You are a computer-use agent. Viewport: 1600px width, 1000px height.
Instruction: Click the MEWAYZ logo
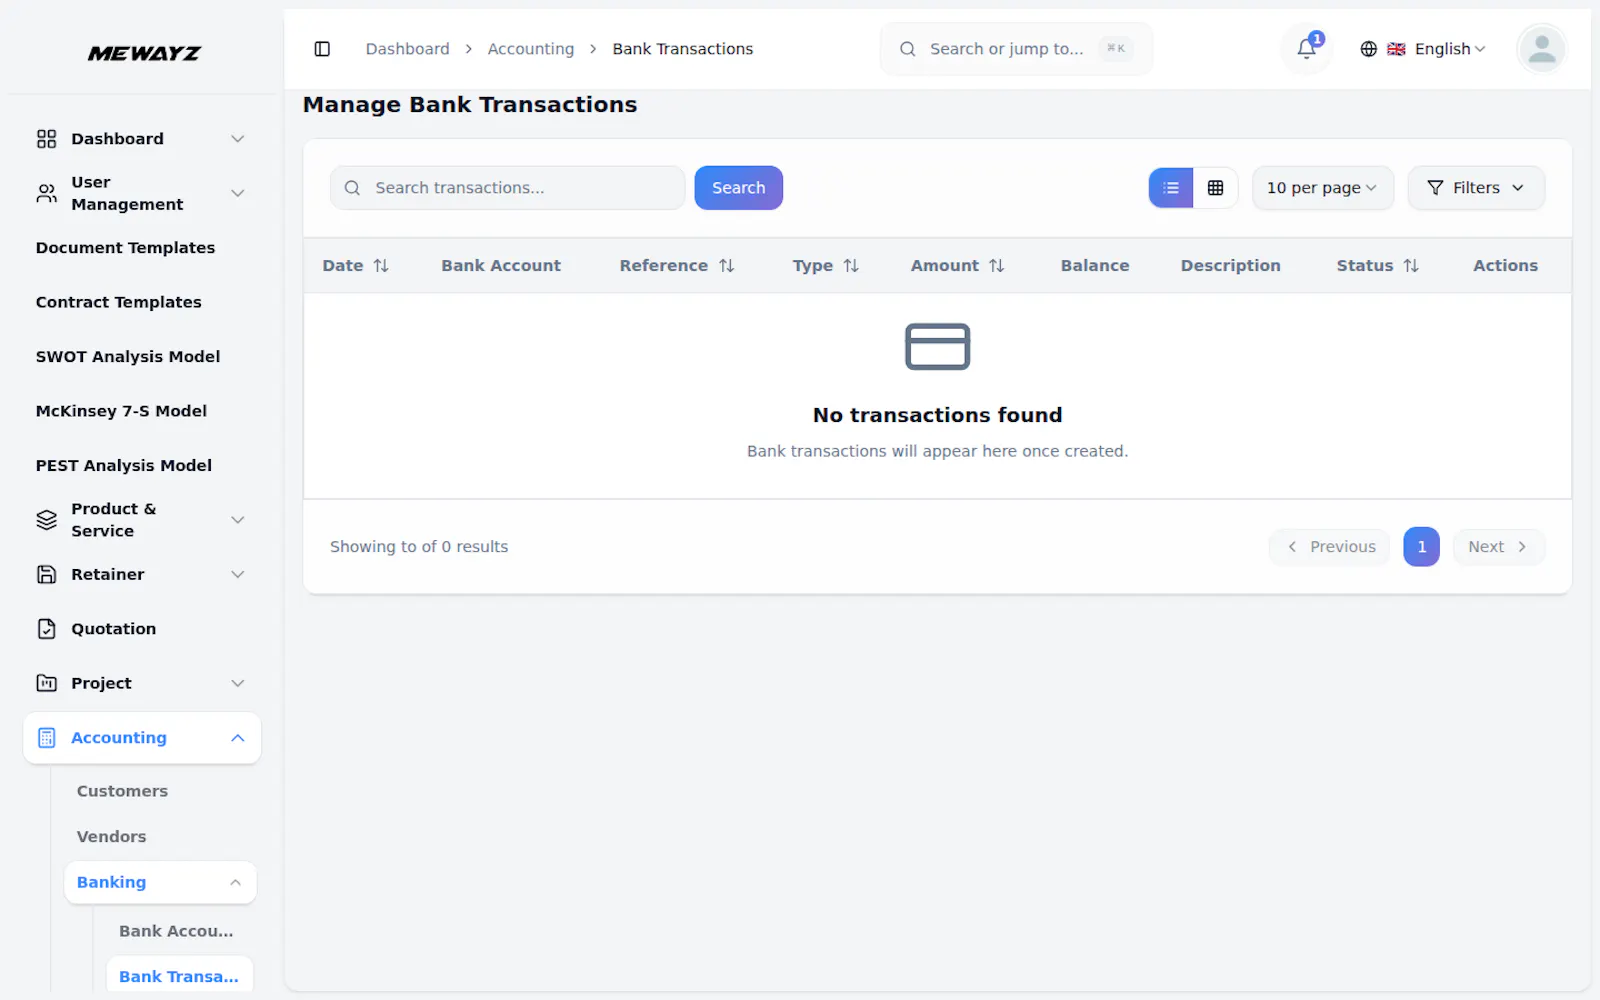144,53
